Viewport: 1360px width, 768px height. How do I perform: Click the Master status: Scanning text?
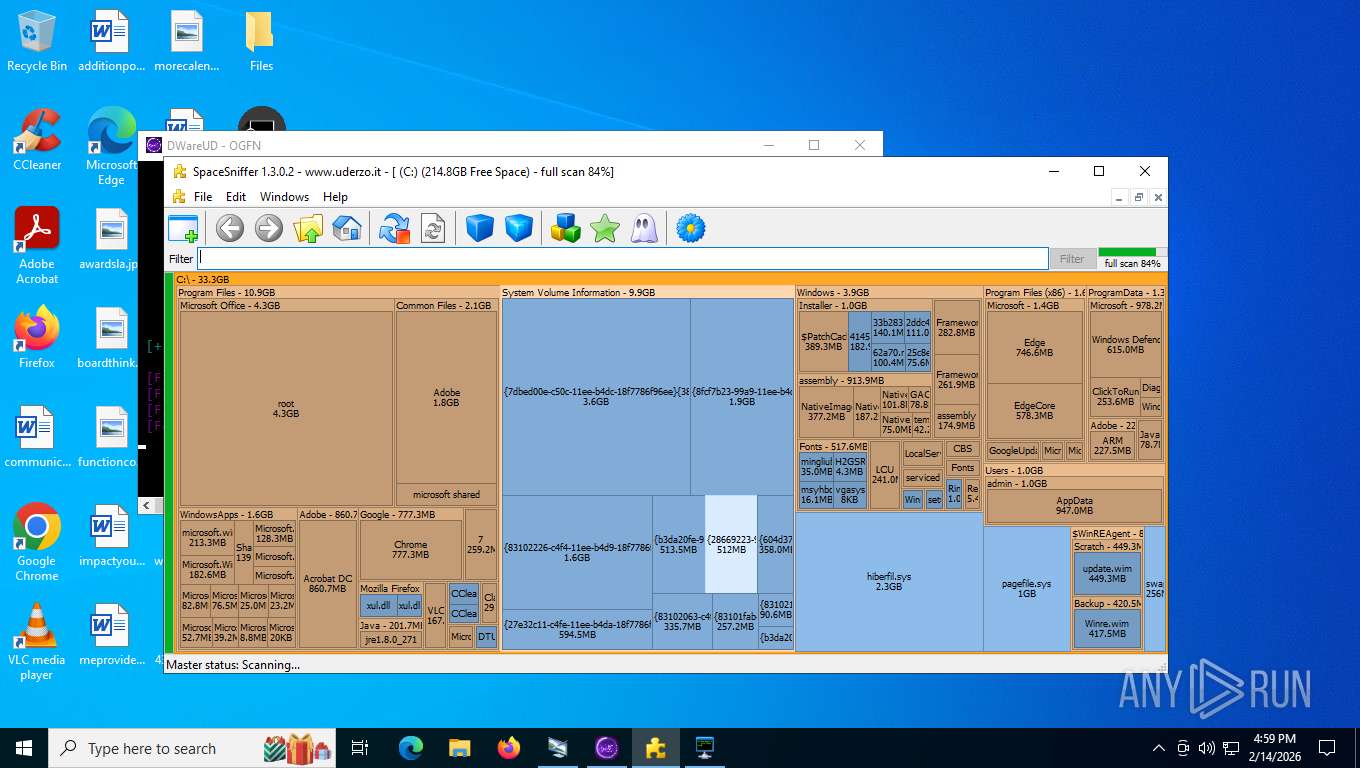coord(233,665)
